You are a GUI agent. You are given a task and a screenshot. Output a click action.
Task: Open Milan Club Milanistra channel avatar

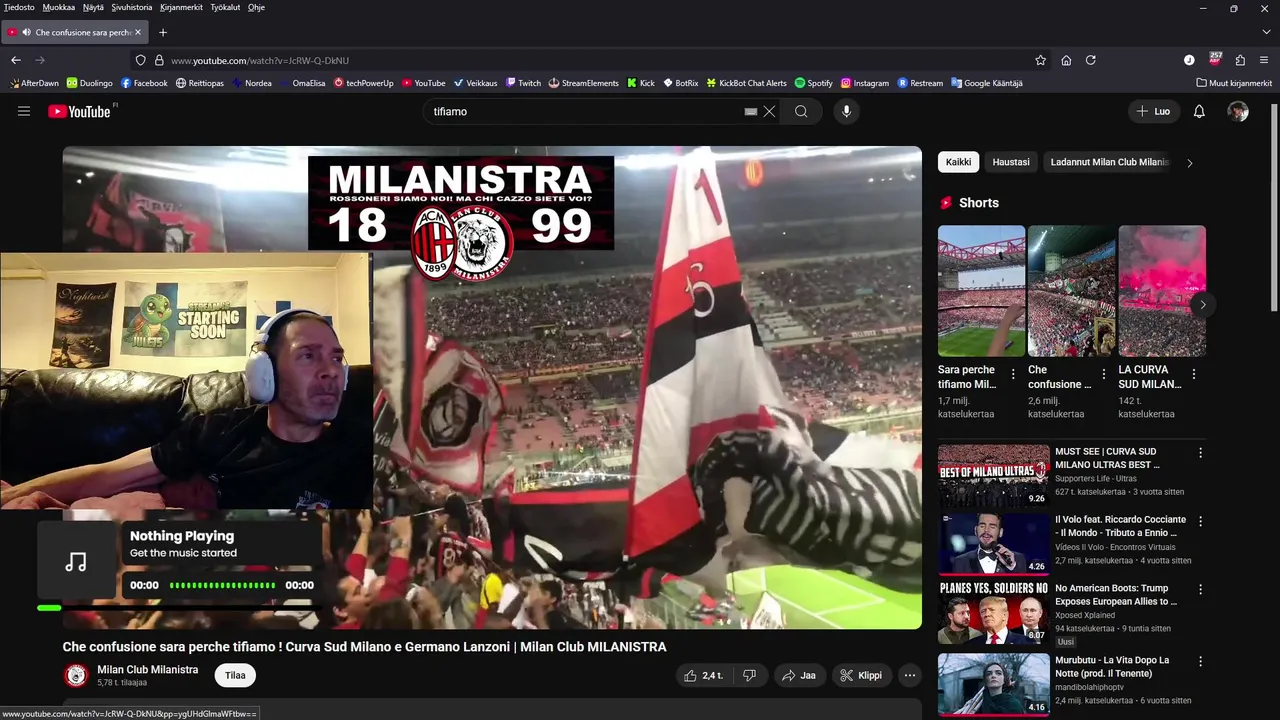(76, 675)
